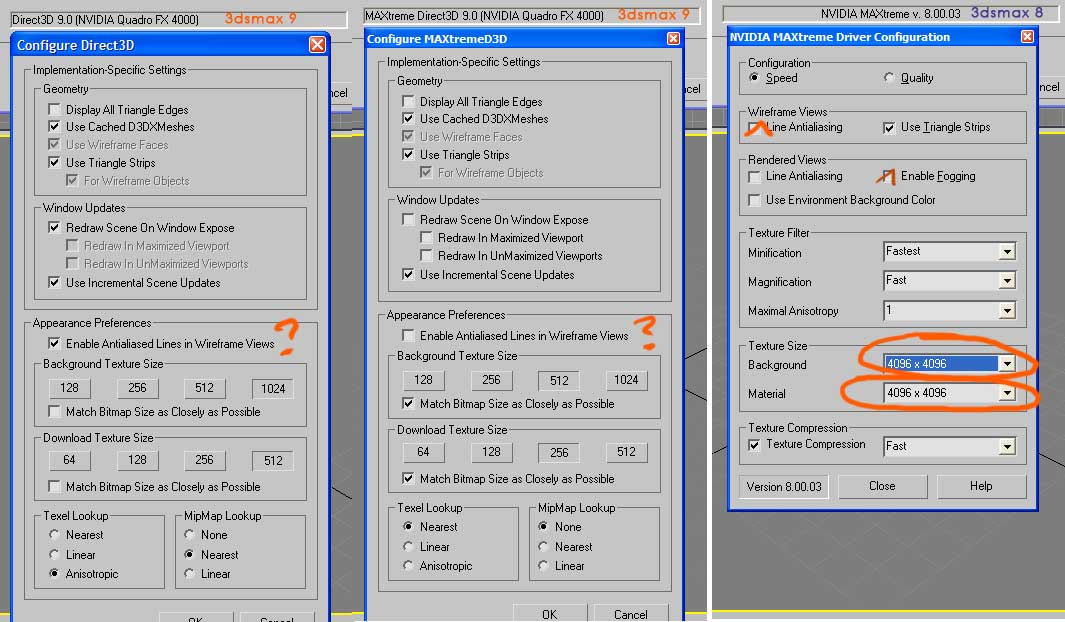Close NVIDIA MAXtreme Driver Configuration window via X
Viewport: 1065px width, 622px height.
pos(1028,36)
